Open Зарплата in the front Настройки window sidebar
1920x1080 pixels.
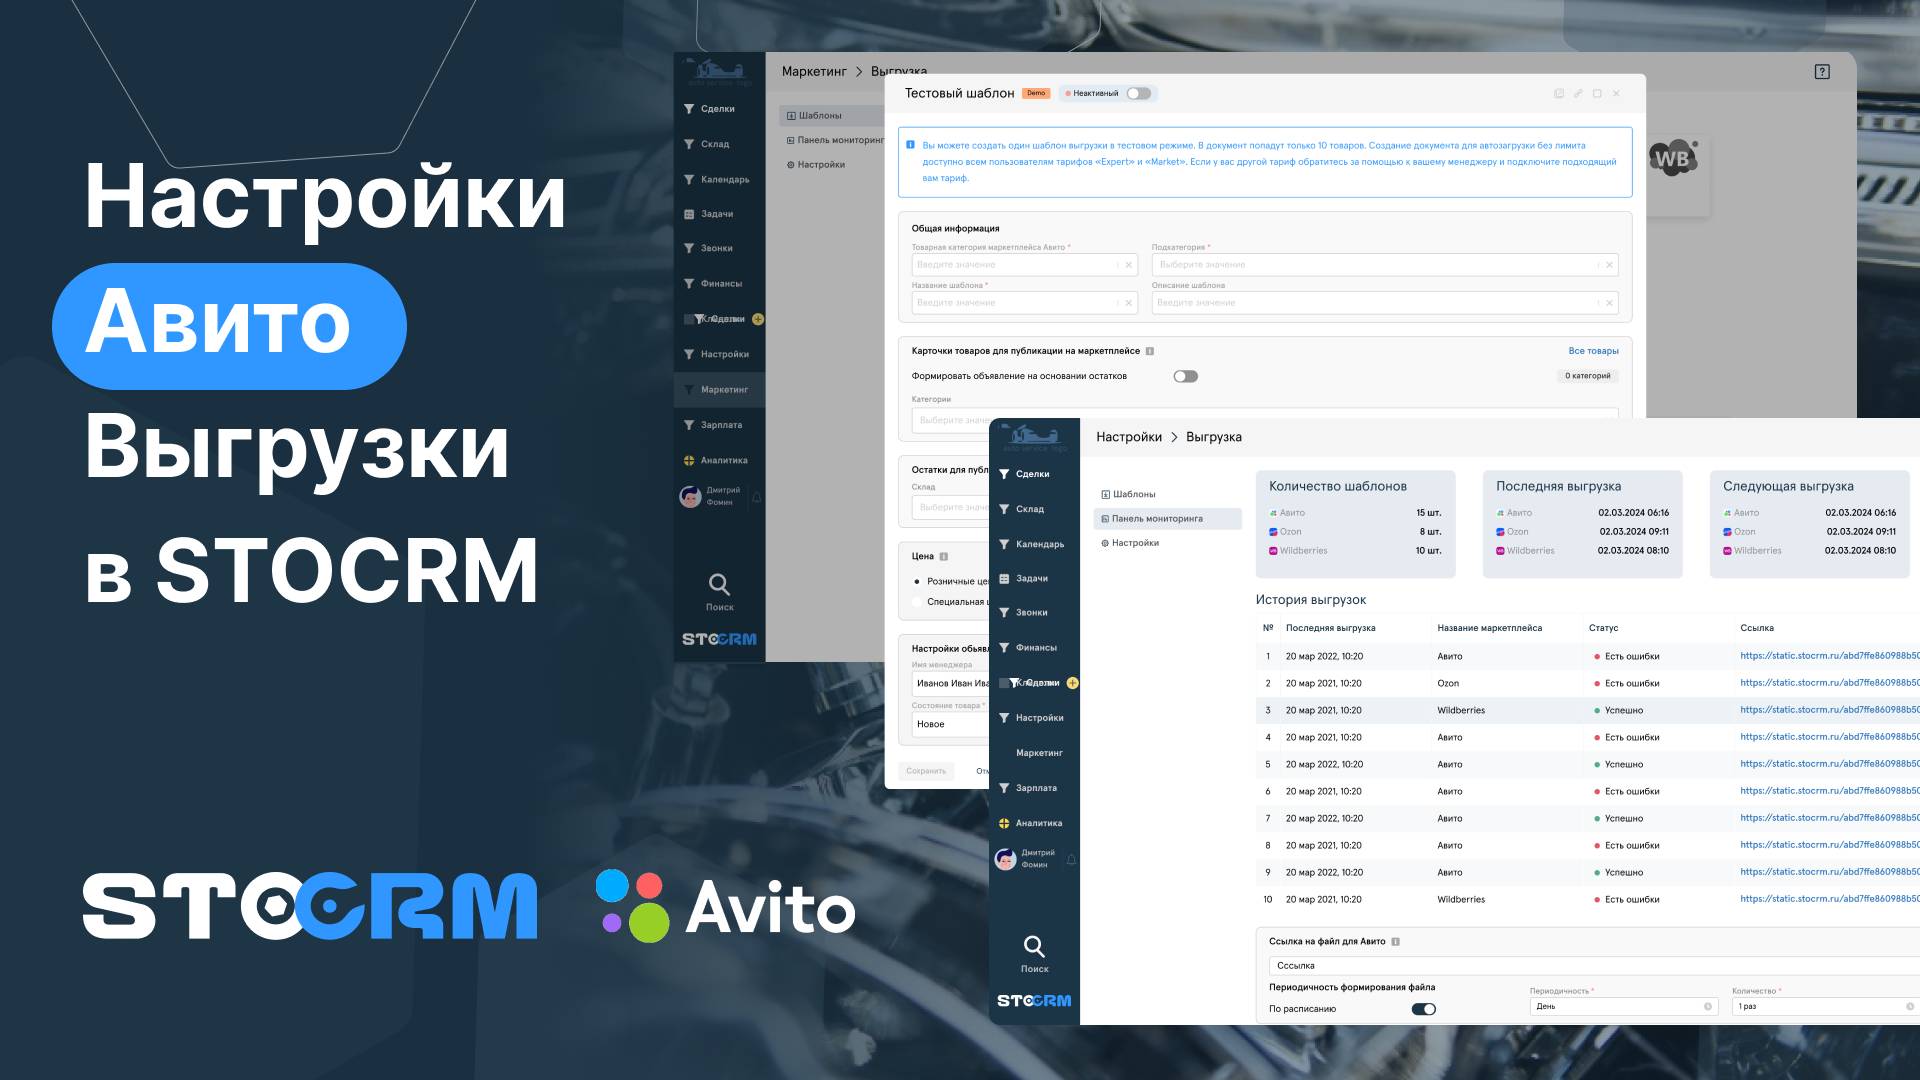[x=1027, y=788]
